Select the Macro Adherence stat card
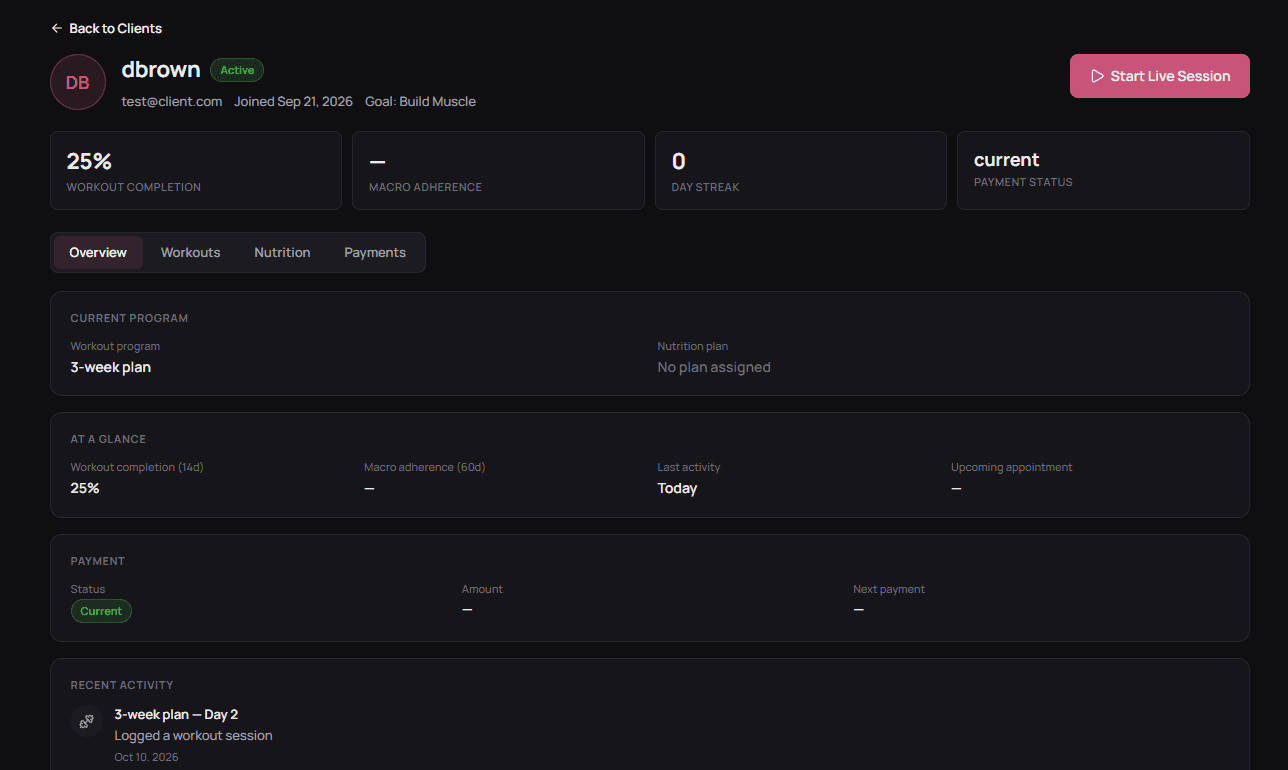 (x=498, y=171)
